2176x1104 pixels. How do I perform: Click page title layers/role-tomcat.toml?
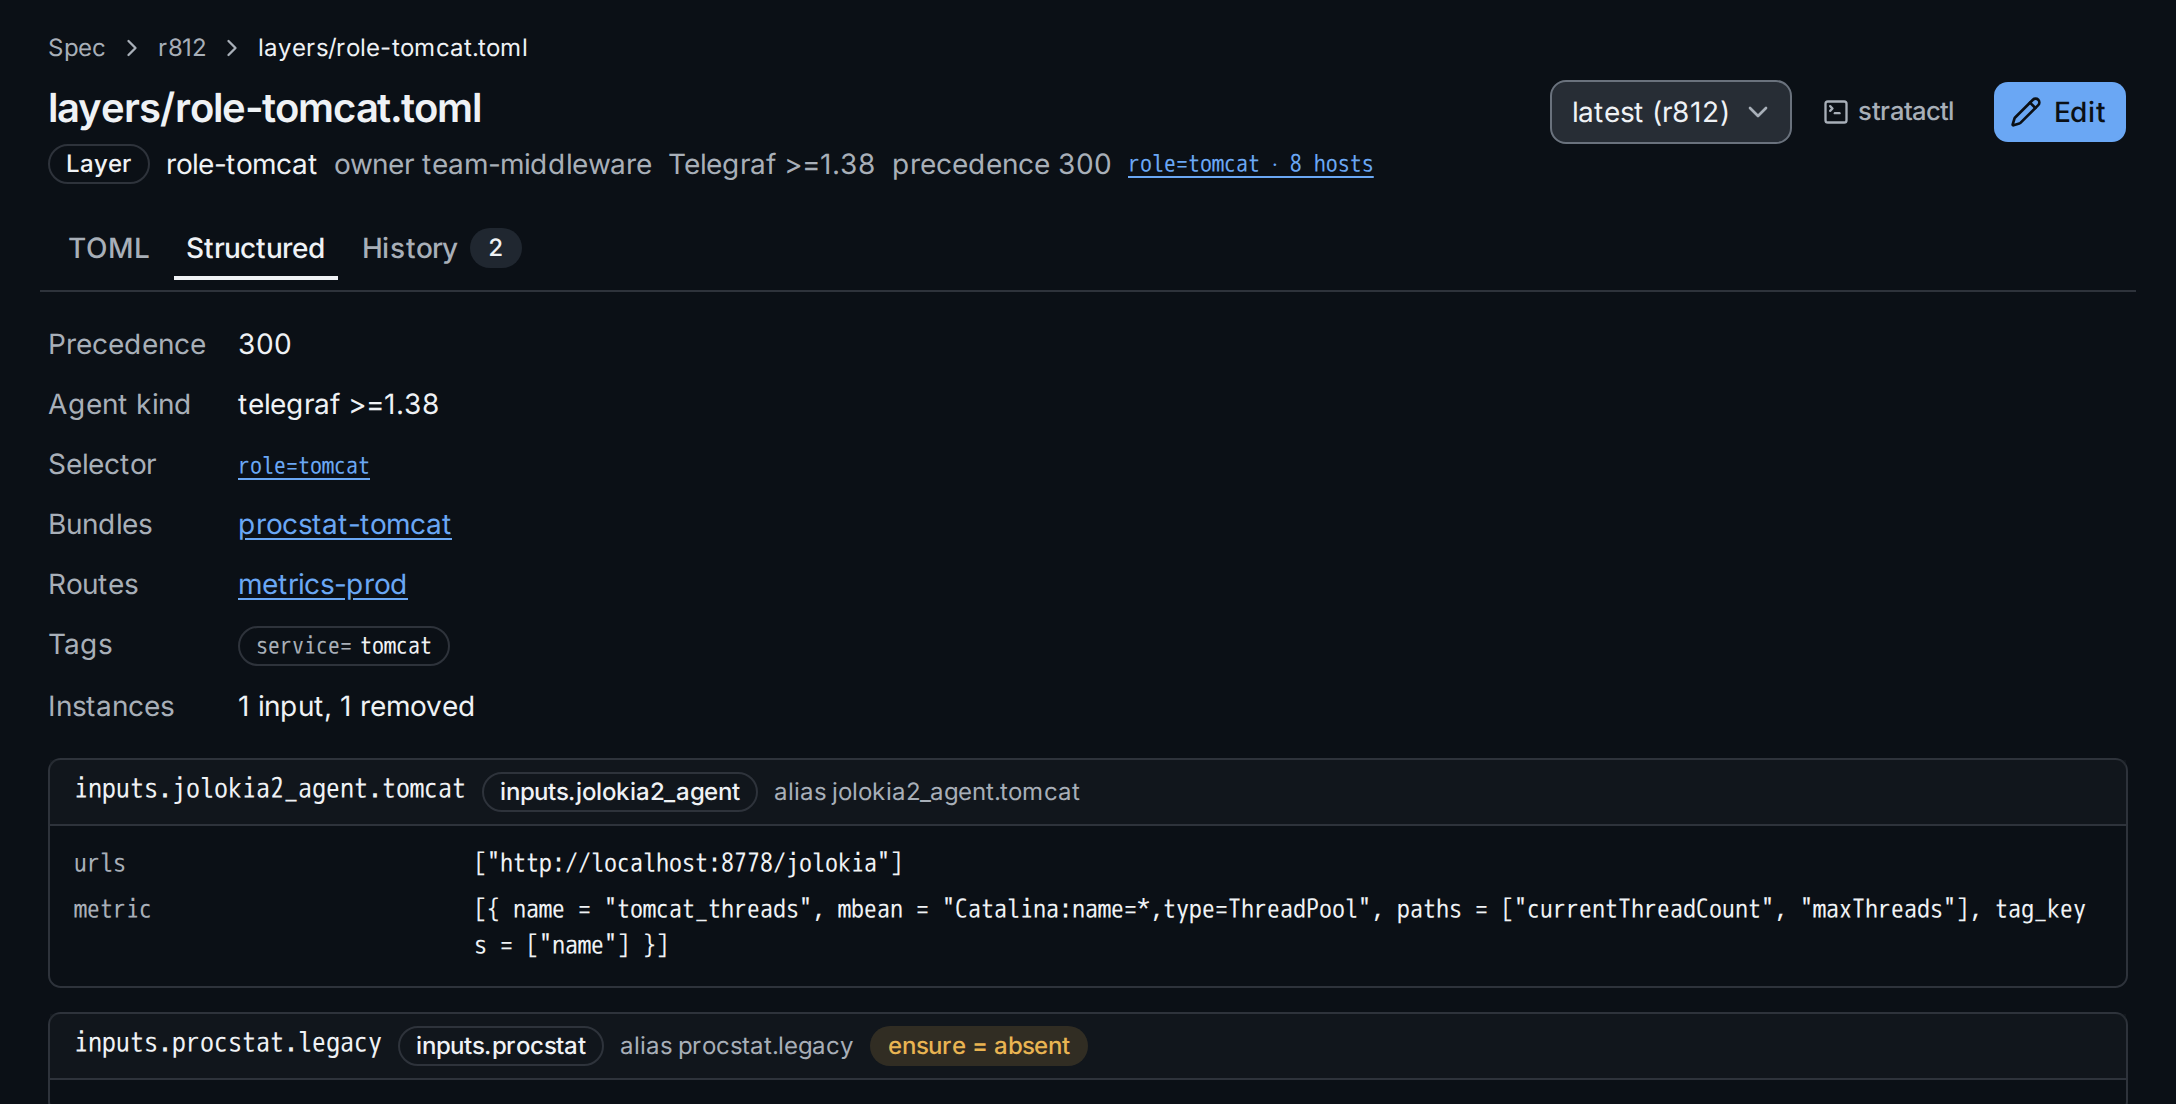point(265,108)
